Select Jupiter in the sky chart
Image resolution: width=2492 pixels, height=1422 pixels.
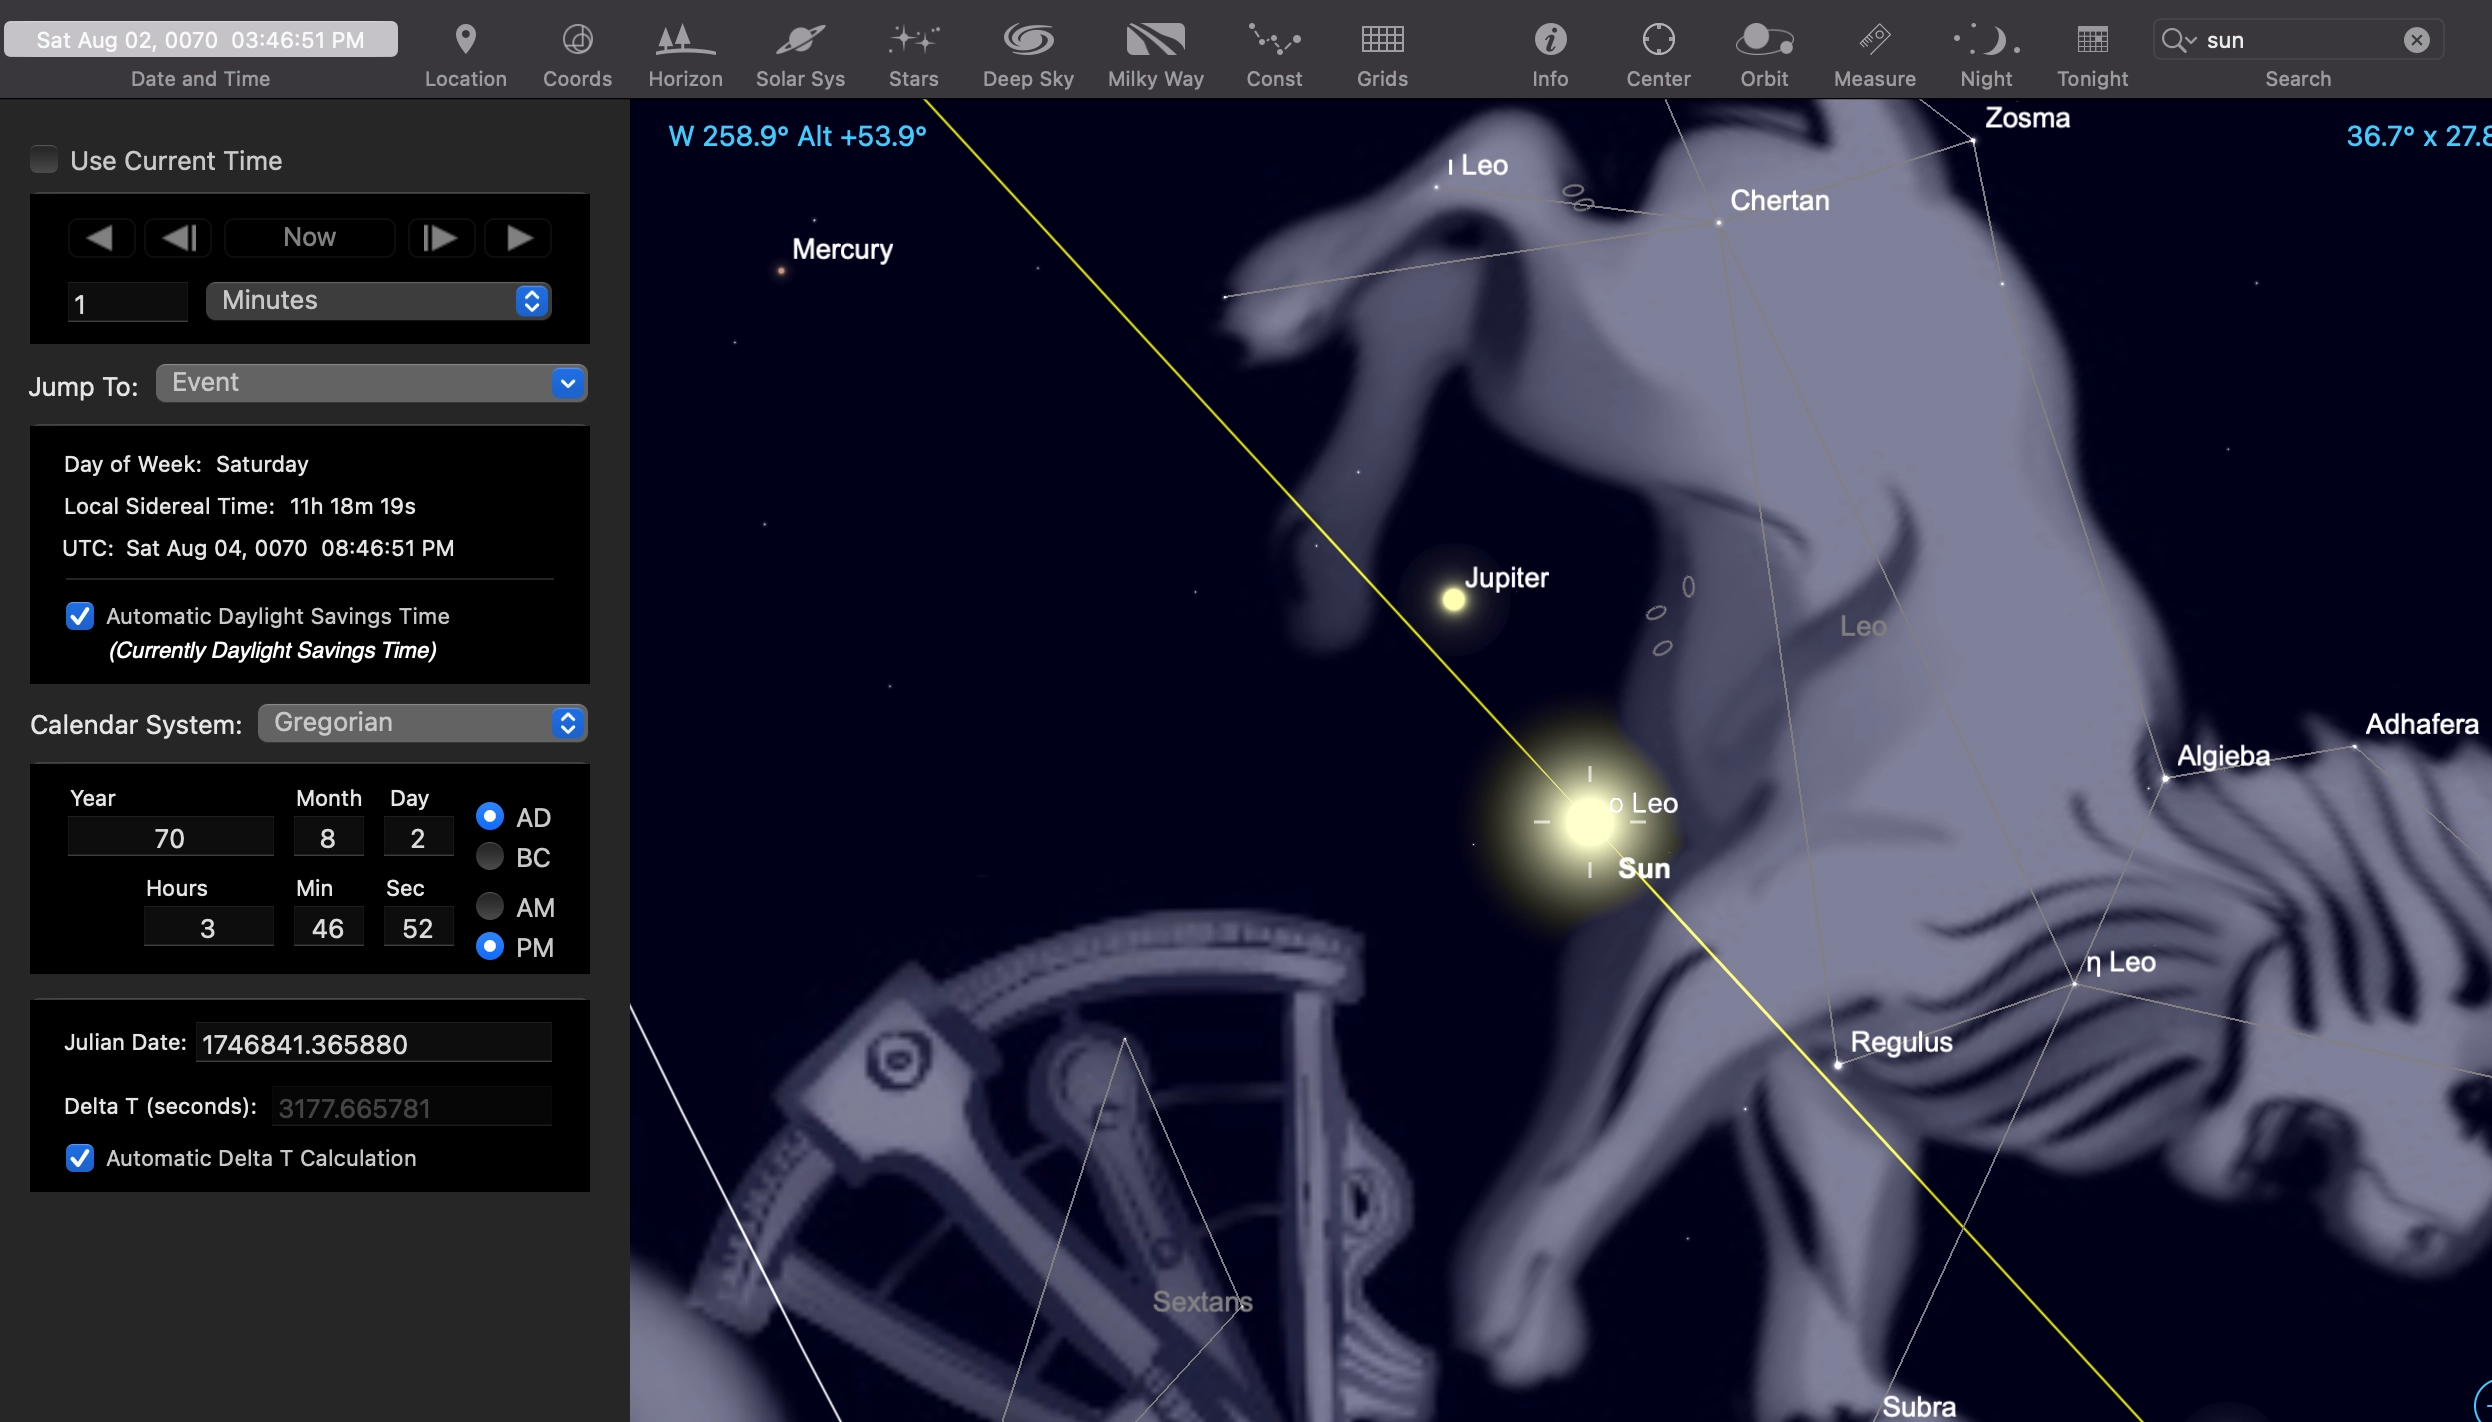coord(1454,600)
